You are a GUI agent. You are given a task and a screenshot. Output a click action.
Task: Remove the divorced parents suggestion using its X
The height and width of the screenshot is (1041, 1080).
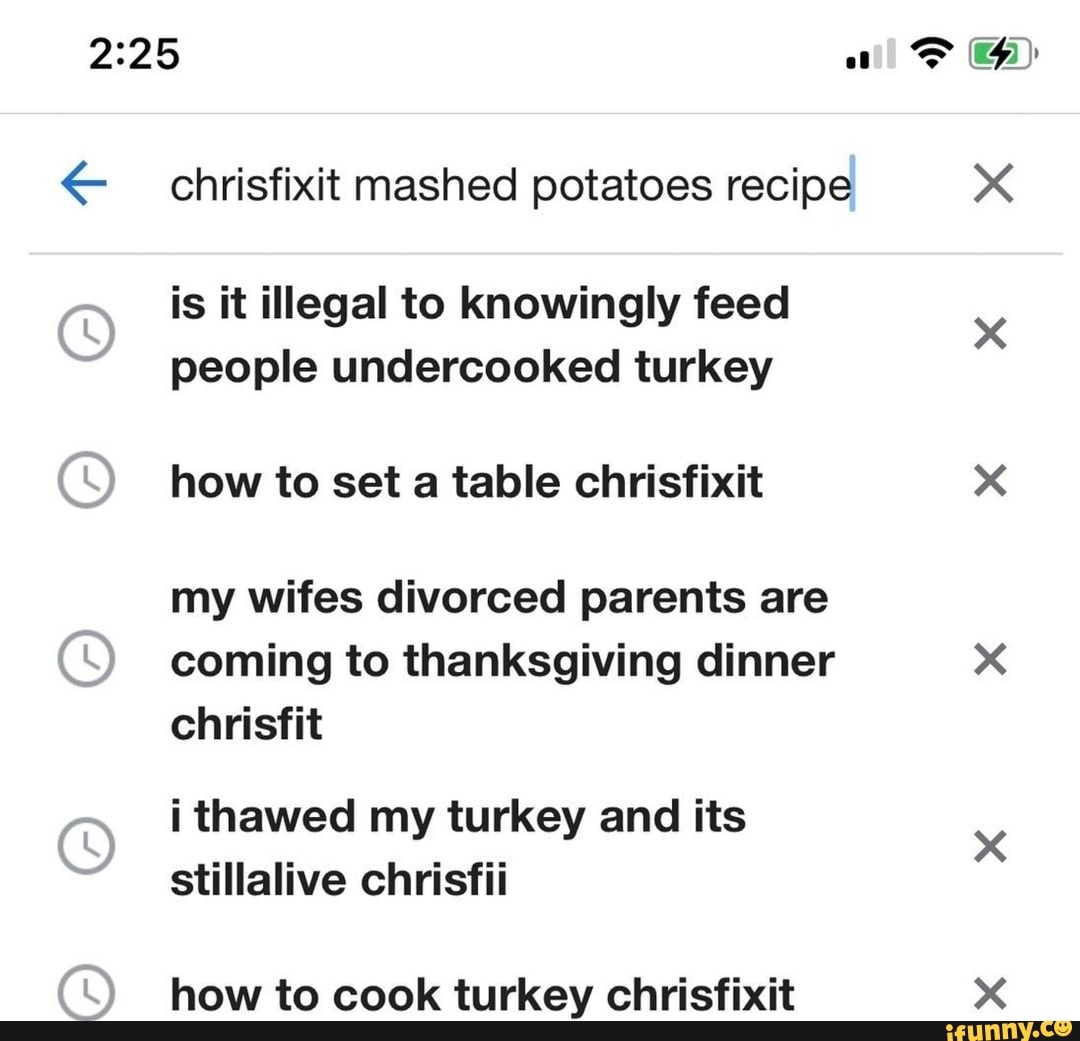pyautogui.click(x=990, y=660)
